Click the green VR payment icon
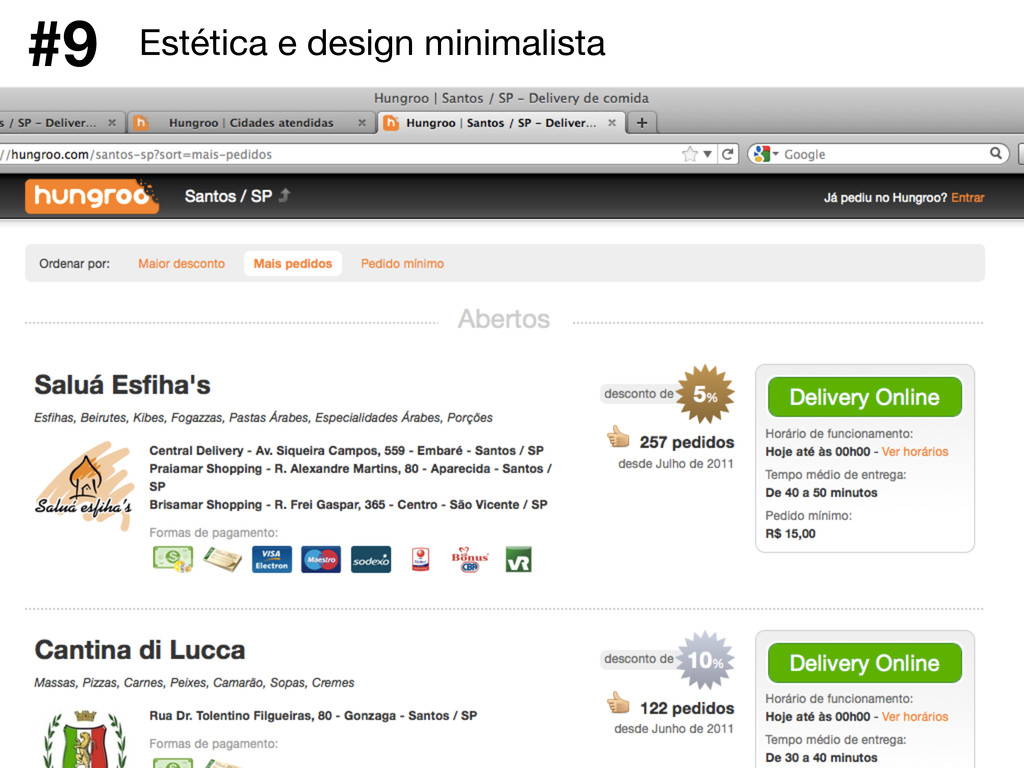 click(x=519, y=560)
